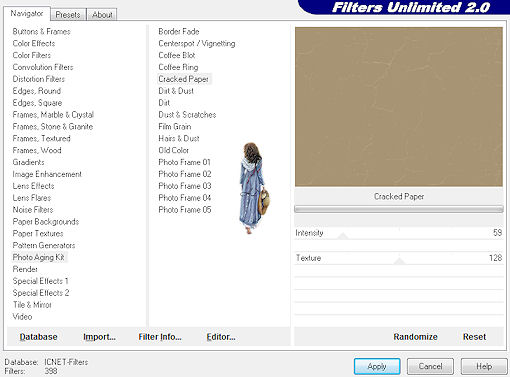Open the Import... option
The image size is (510, 377).
99,337
